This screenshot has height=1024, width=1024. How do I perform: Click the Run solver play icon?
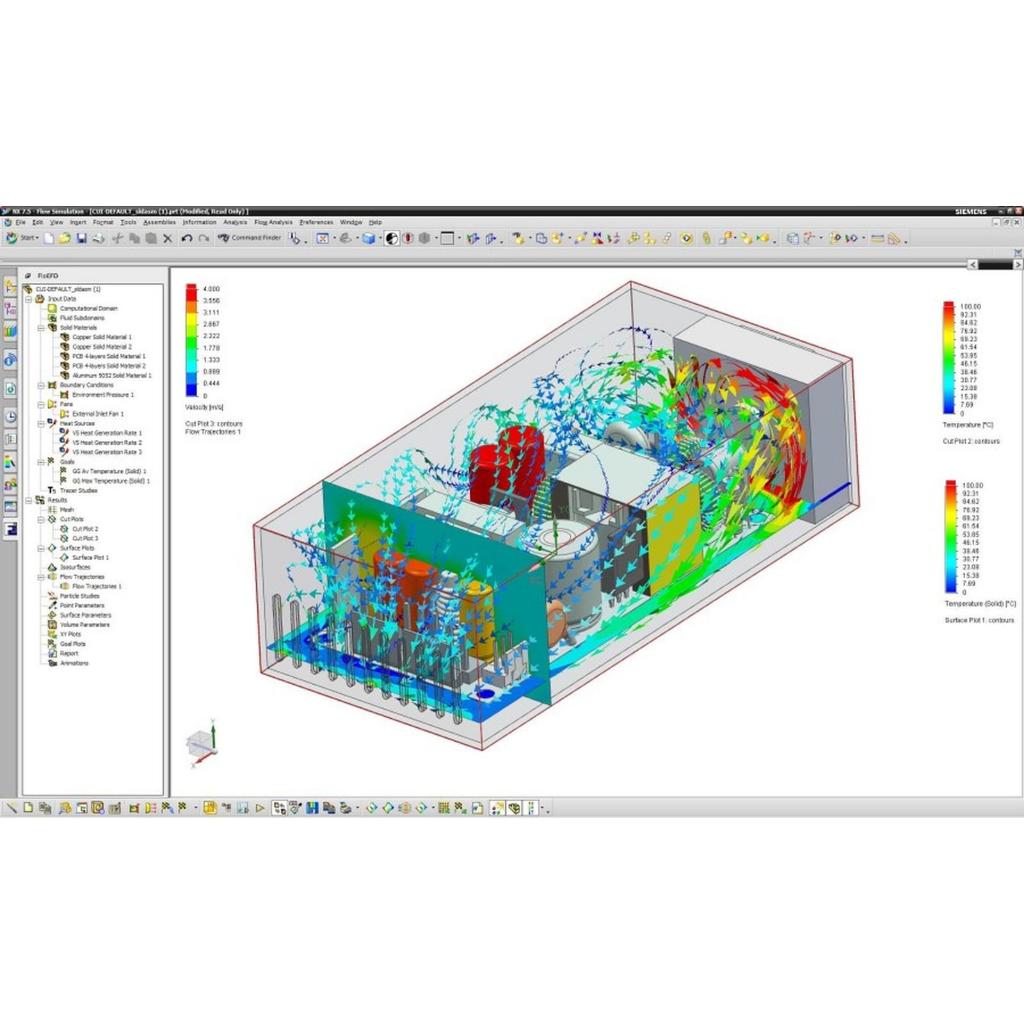coord(260,808)
